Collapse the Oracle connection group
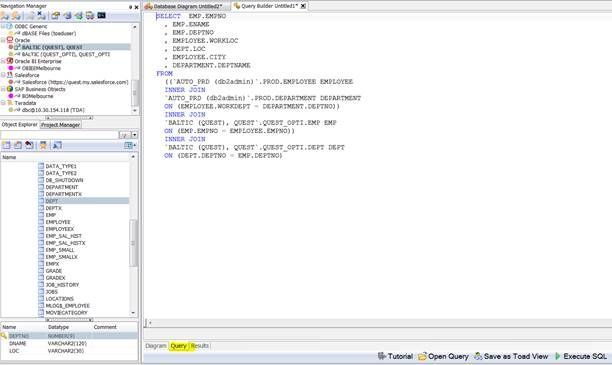The height and width of the screenshot is (365, 612). tap(3, 40)
